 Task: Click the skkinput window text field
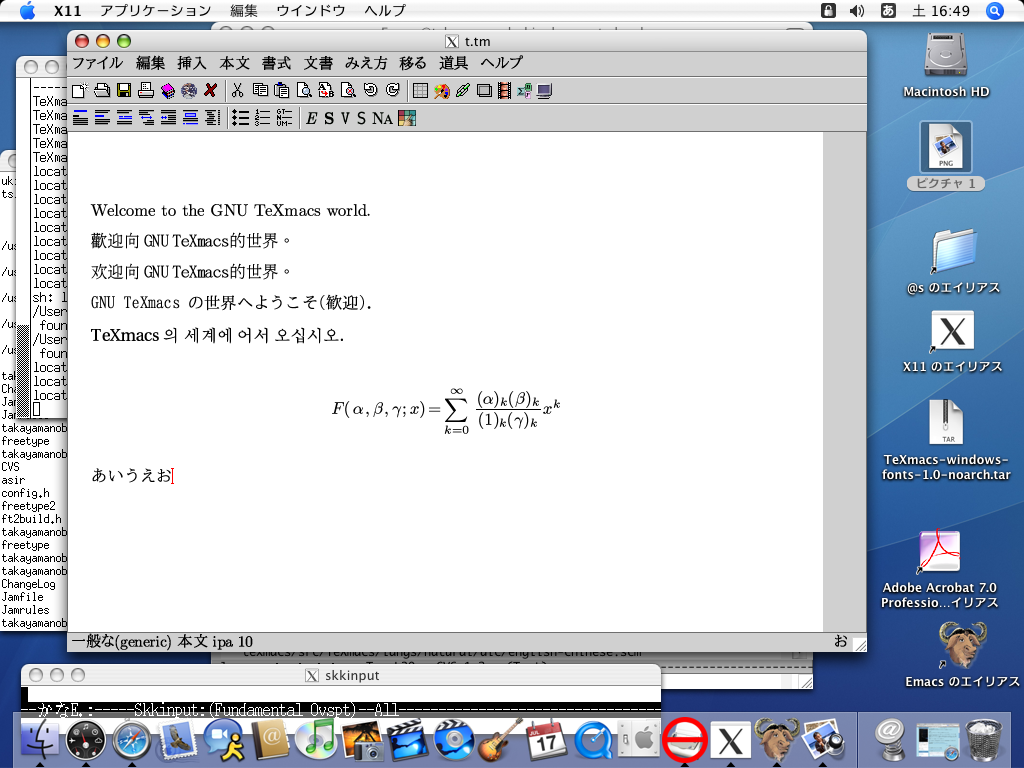pyautogui.click(x=345, y=694)
